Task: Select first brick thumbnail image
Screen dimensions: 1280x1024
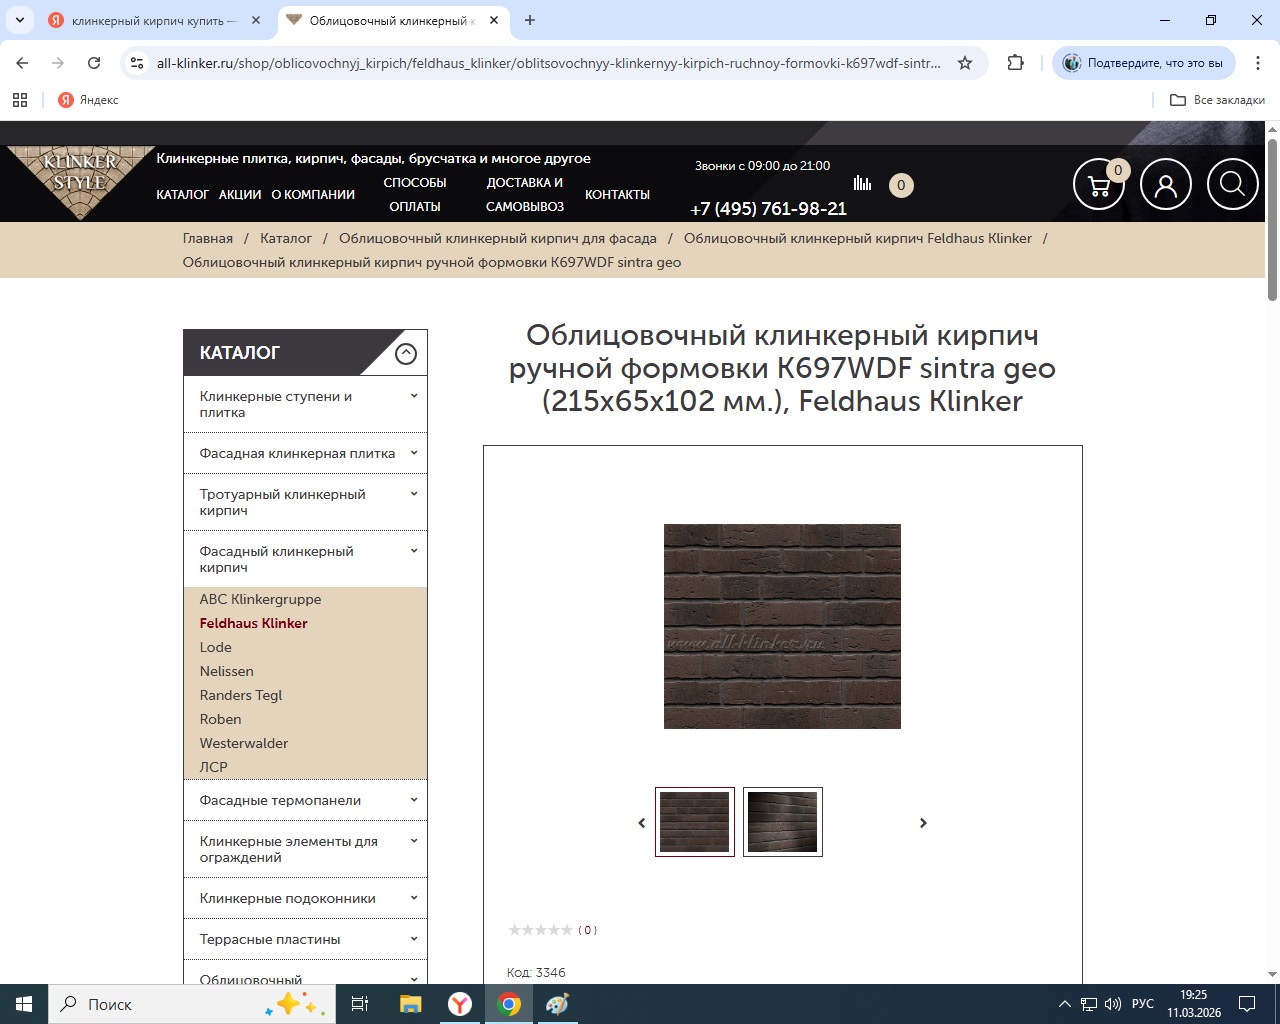Action: [x=695, y=822]
